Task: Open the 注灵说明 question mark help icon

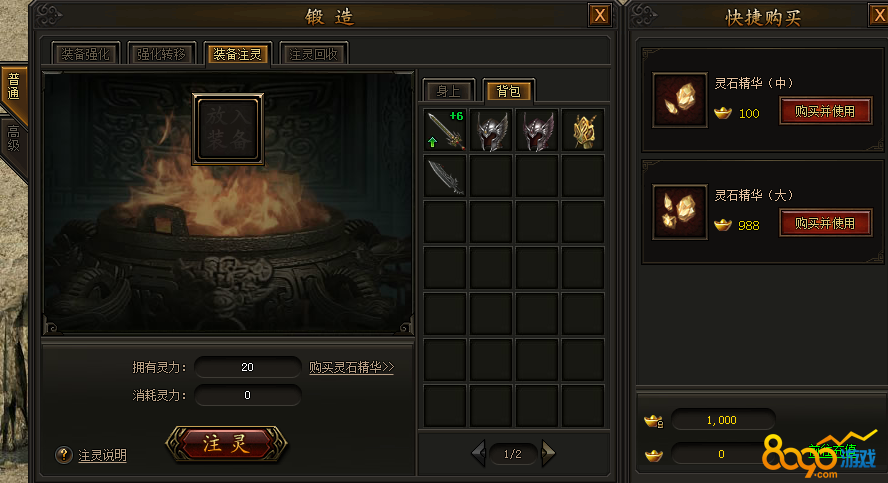Action: click(x=64, y=454)
